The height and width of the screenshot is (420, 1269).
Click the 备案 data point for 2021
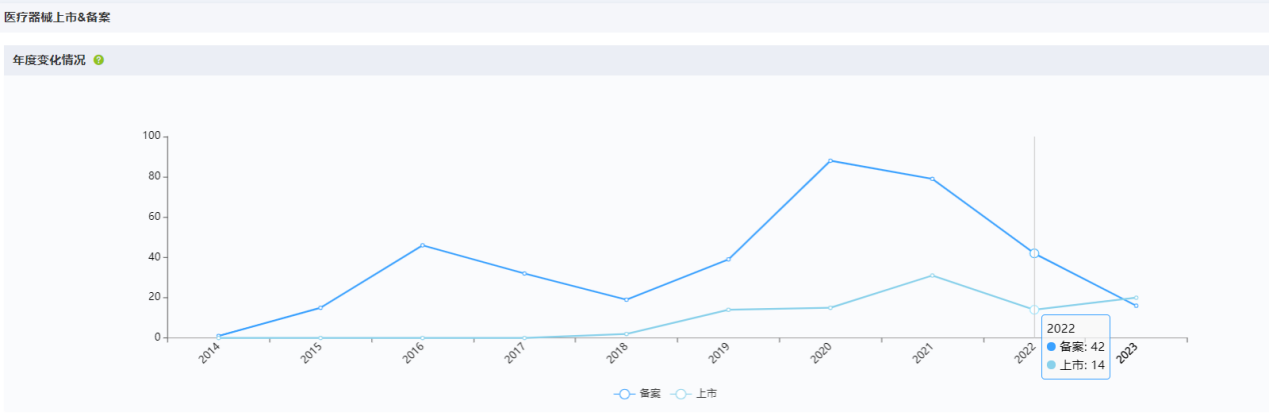point(932,179)
